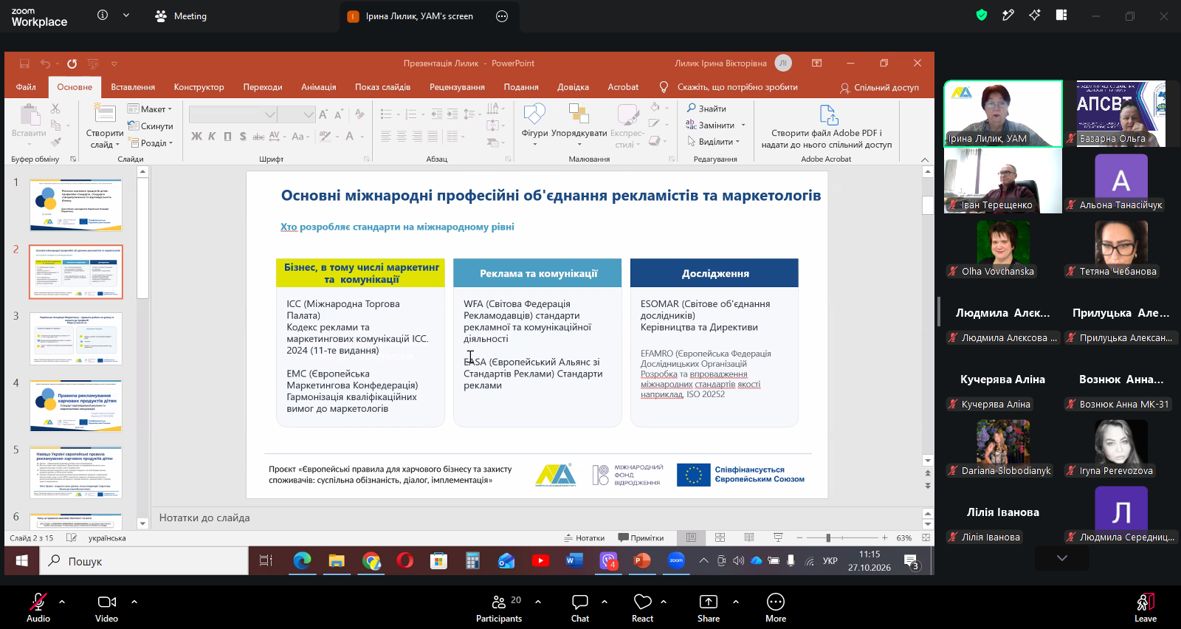
Task: Expand Share options arrow
Action: pyautogui.click(x=735, y=602)
